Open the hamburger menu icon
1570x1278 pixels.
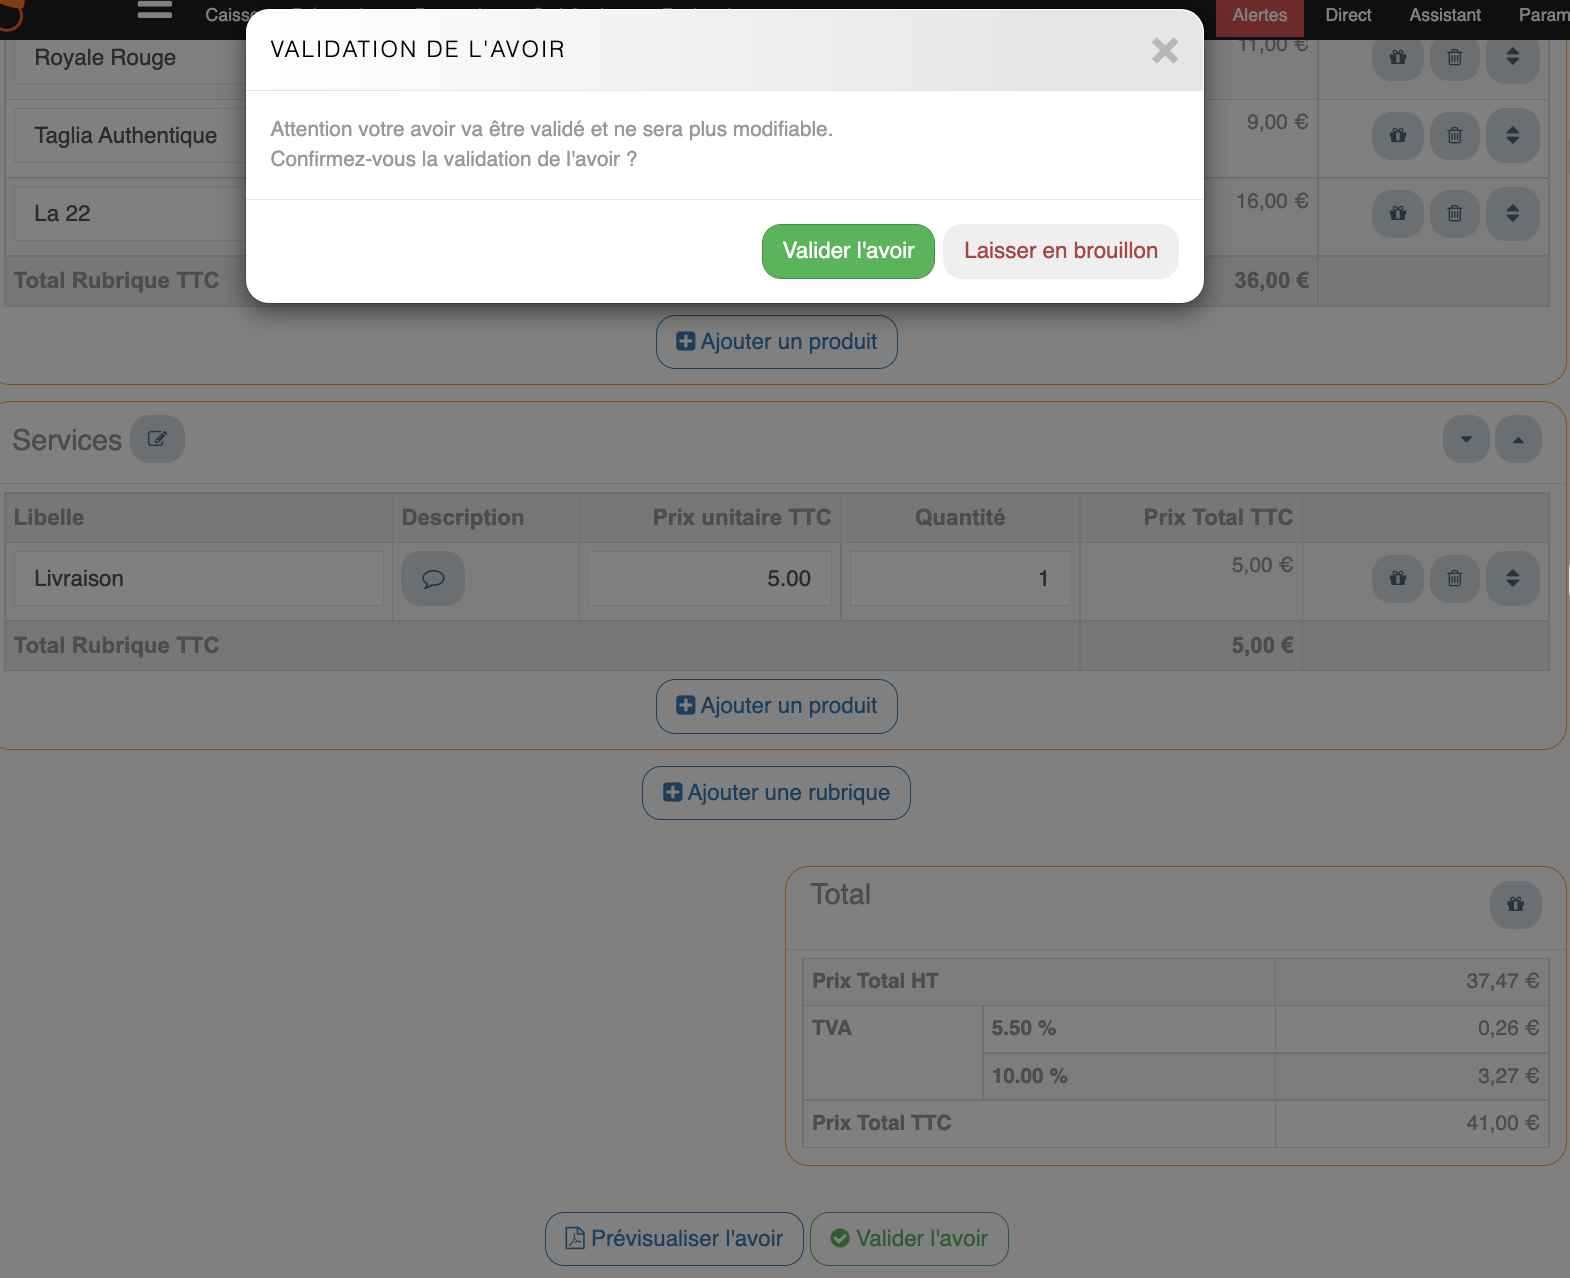(x=154, y=11)
